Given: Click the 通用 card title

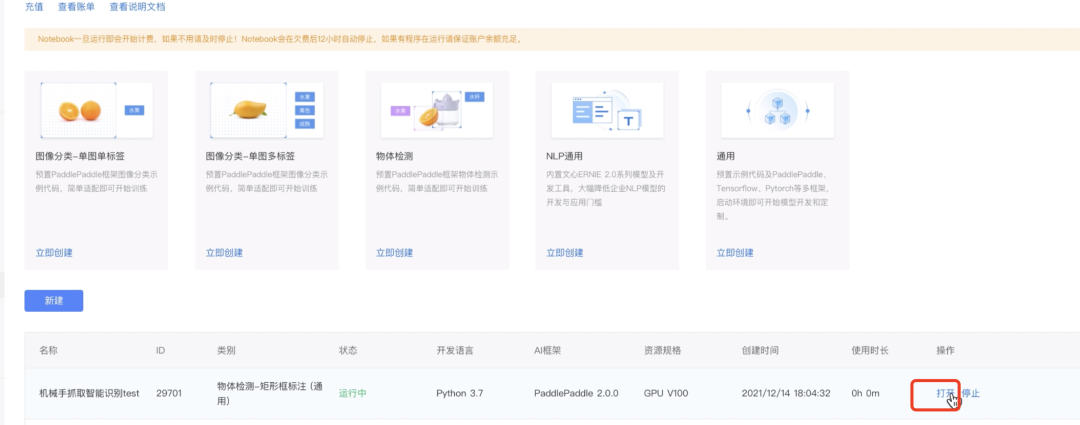Looking at the screenshot, I should pyautogui.click(x=726, y=156).
